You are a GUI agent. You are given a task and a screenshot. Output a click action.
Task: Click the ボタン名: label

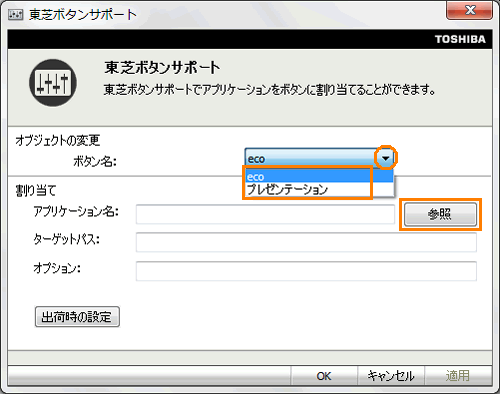[95, 161]
